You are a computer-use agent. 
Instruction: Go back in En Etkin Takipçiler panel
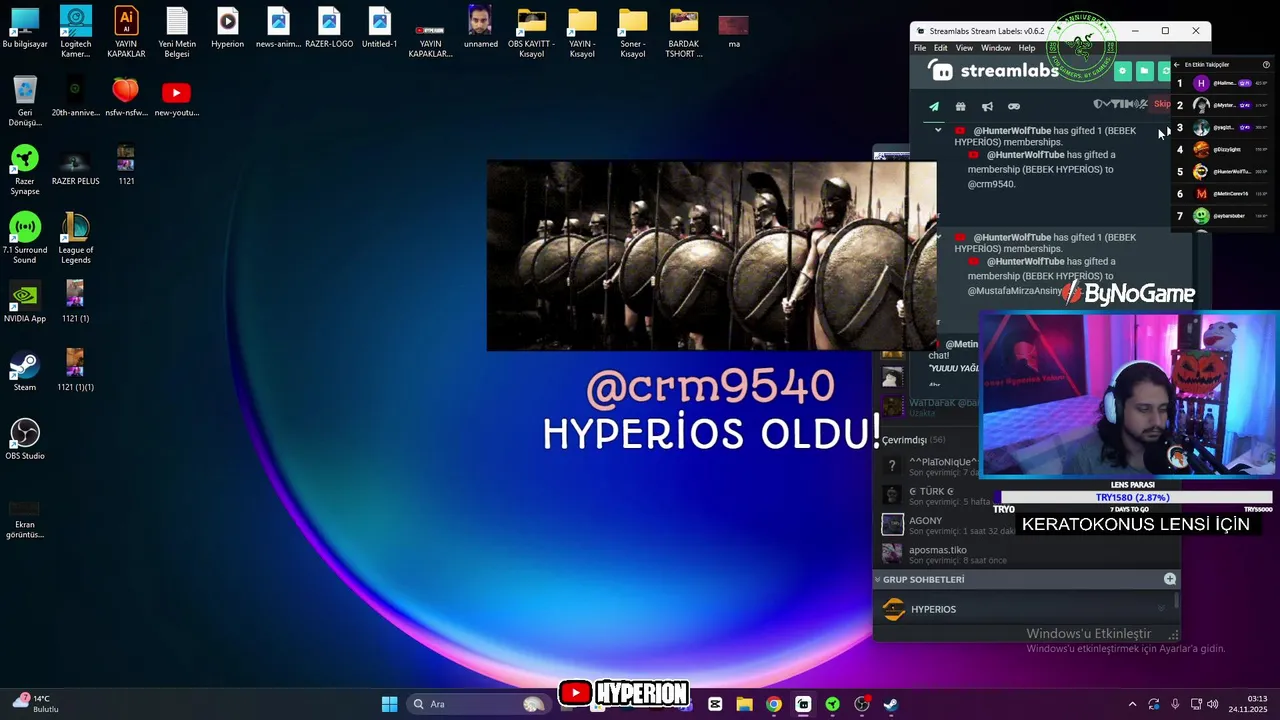(x=1177, y=65)
